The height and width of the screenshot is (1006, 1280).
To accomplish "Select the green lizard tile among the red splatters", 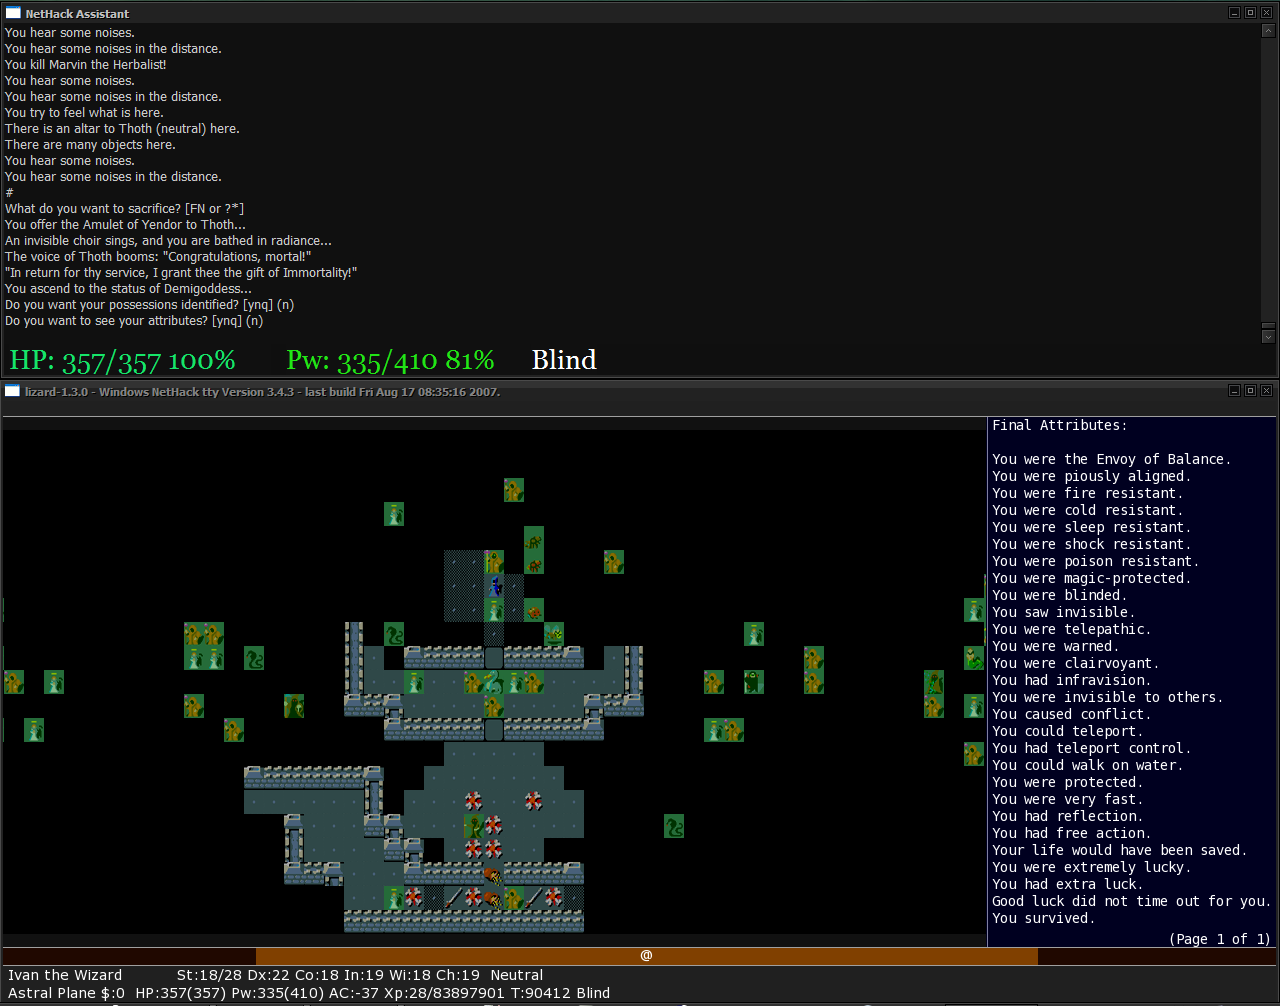I will click(x=474, y=826).
